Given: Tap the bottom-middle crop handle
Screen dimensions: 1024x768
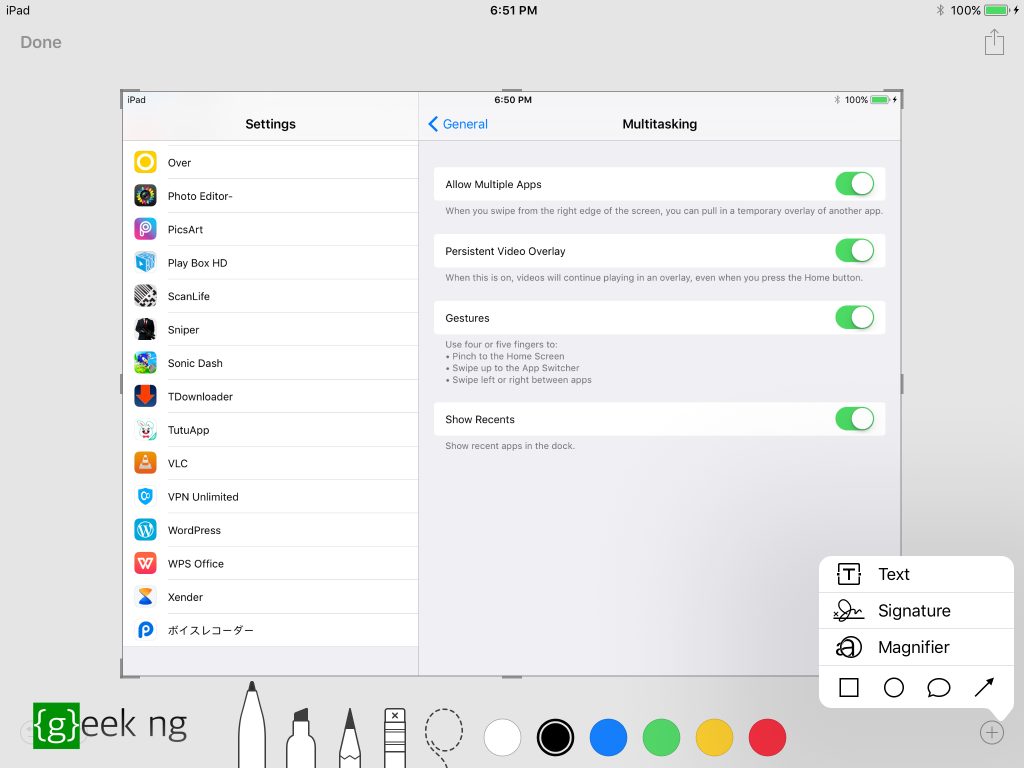Looking at the screenshot, I should tap(511, 677).
